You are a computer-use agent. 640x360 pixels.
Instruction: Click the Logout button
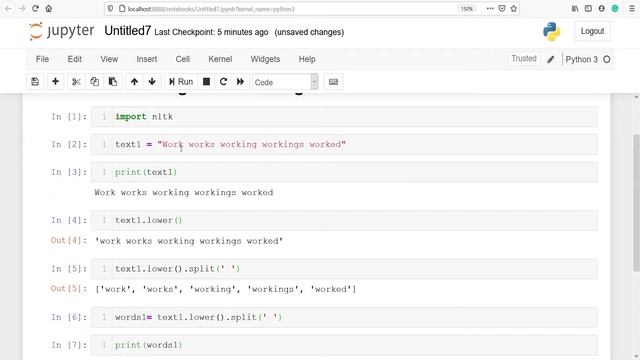click(592, 31)
